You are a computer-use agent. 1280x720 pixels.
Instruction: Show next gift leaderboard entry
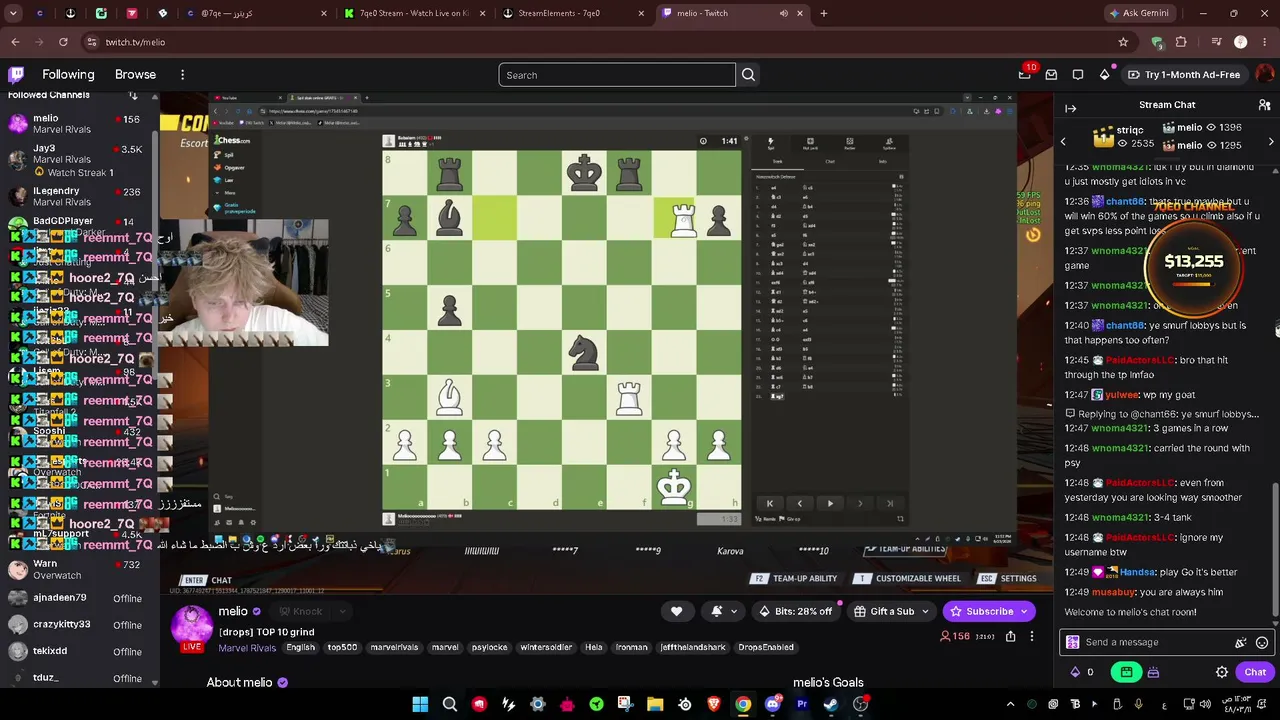(1271, 142)
